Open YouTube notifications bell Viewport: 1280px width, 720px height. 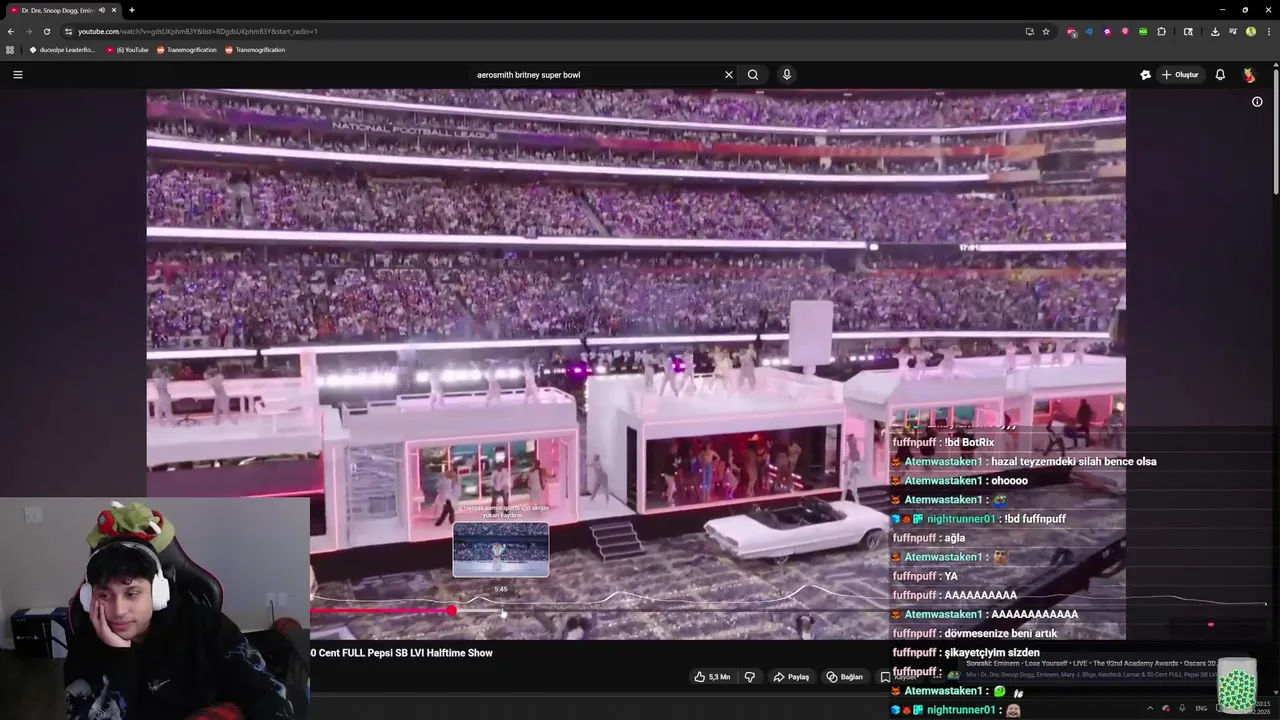point(1220,74)
